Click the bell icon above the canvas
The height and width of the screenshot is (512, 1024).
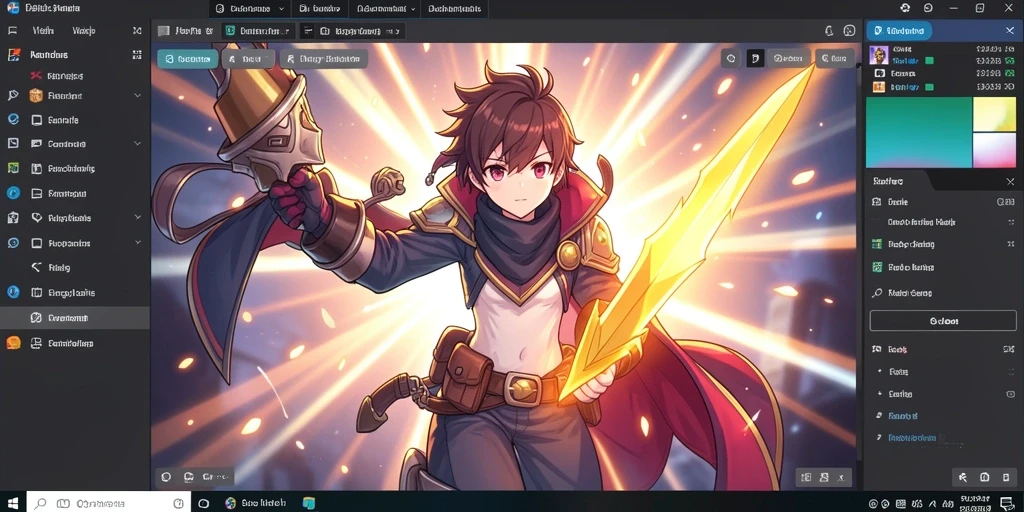[829, 31]
